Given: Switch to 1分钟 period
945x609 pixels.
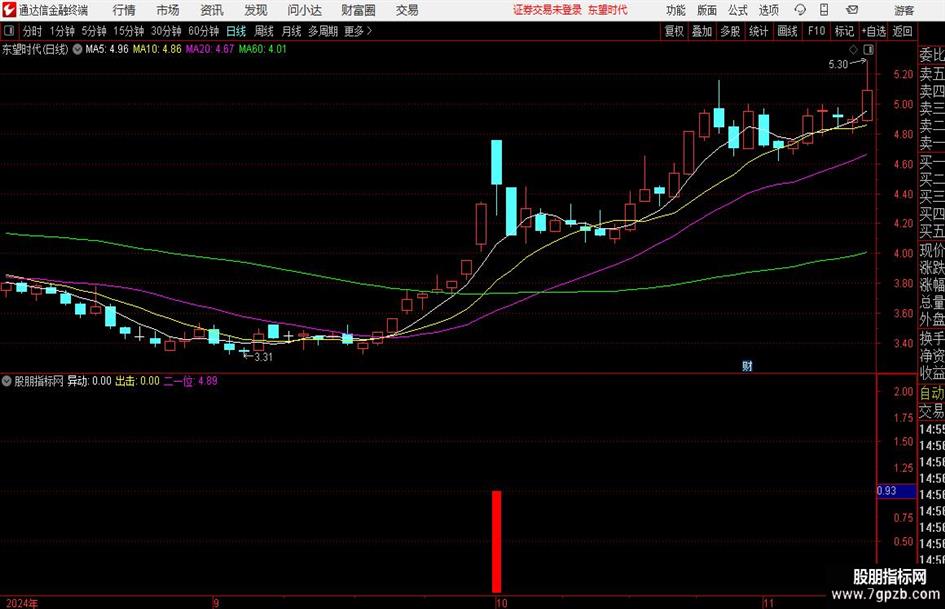Looking at the screenshot, I should click(62, 31).
